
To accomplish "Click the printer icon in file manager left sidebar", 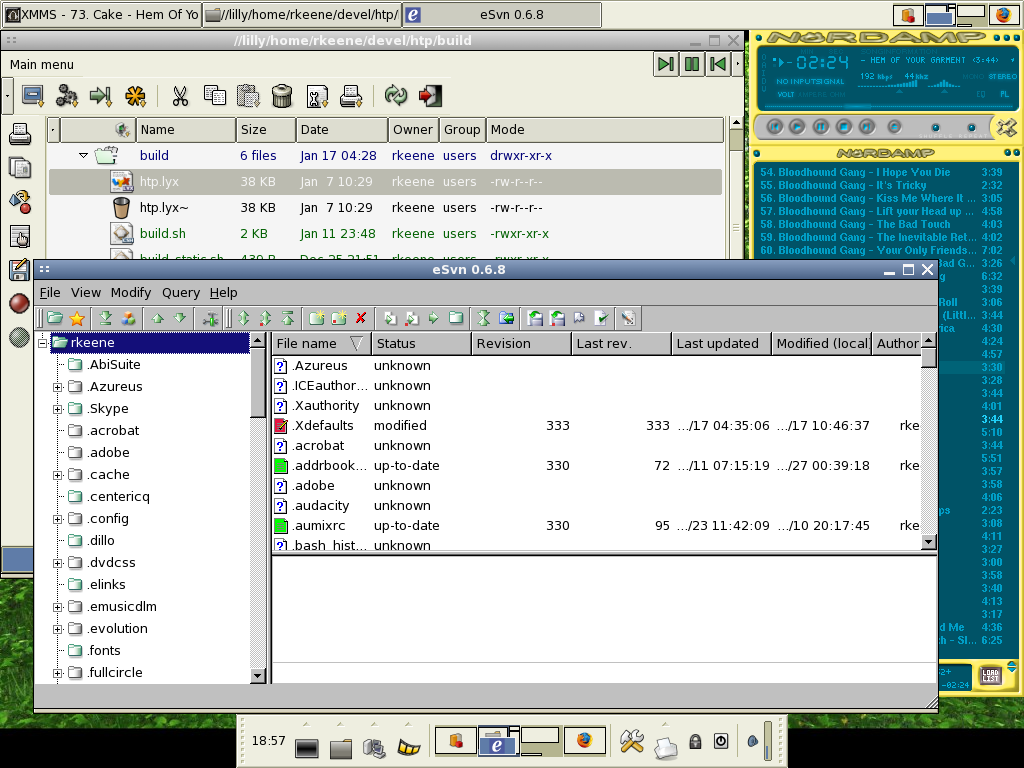I will pos(20,134).
